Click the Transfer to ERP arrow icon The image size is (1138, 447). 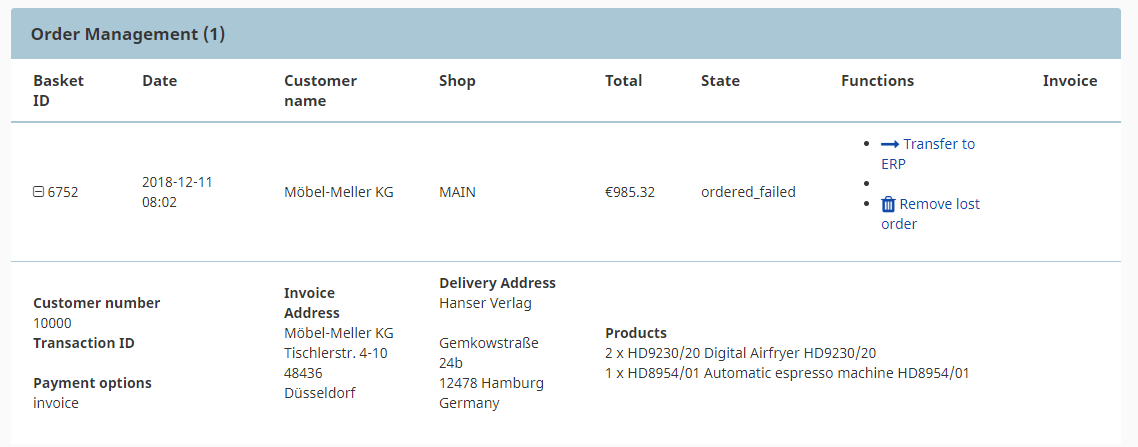click(x=890, y=144)
